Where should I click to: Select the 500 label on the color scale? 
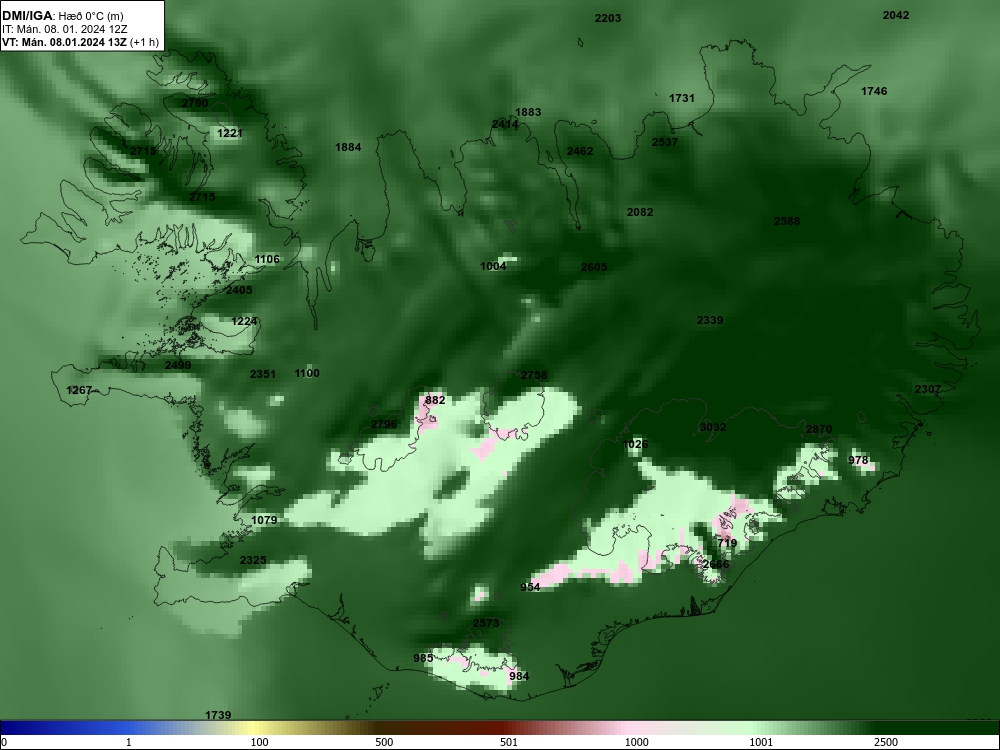coord(384,742)
